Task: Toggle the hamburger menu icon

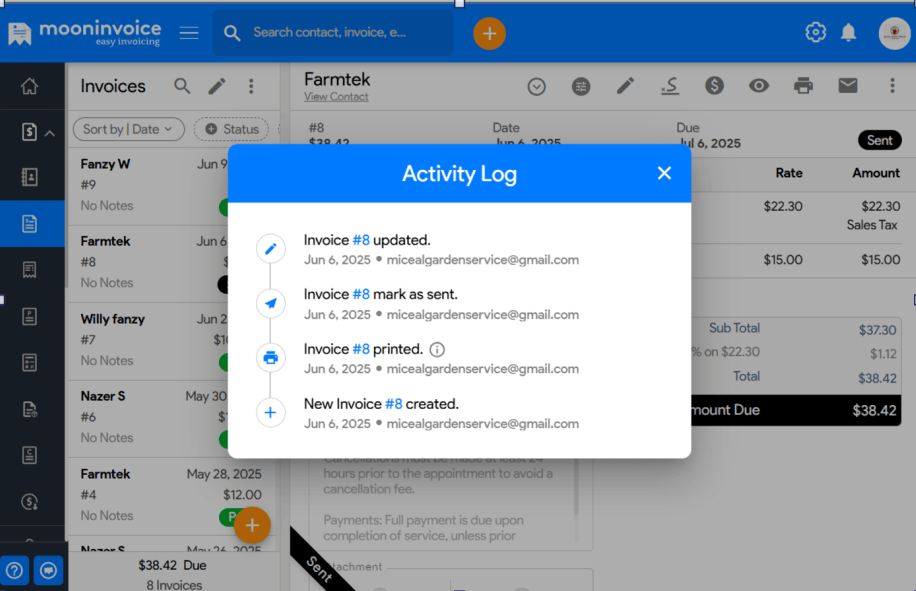Action: pyautogui.click(x=189, y=33)
